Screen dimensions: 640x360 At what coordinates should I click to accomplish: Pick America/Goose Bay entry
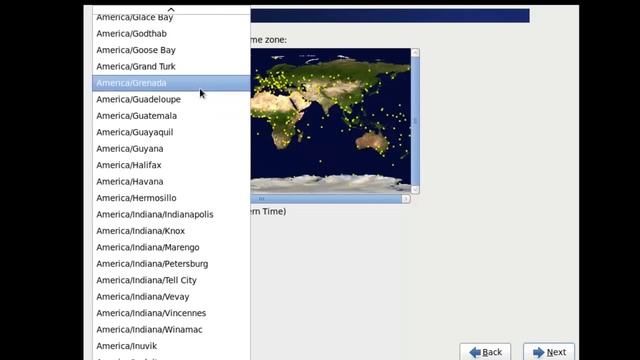click(171, 50)
